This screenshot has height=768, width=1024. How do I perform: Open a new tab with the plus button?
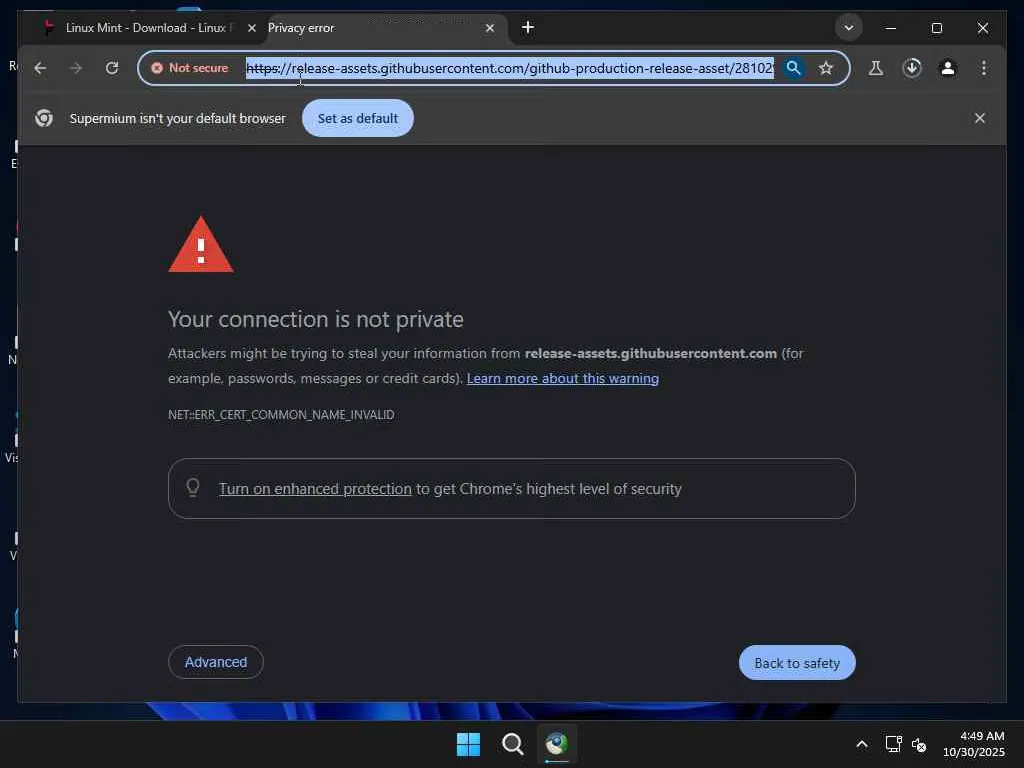click(x=528, y=27)
